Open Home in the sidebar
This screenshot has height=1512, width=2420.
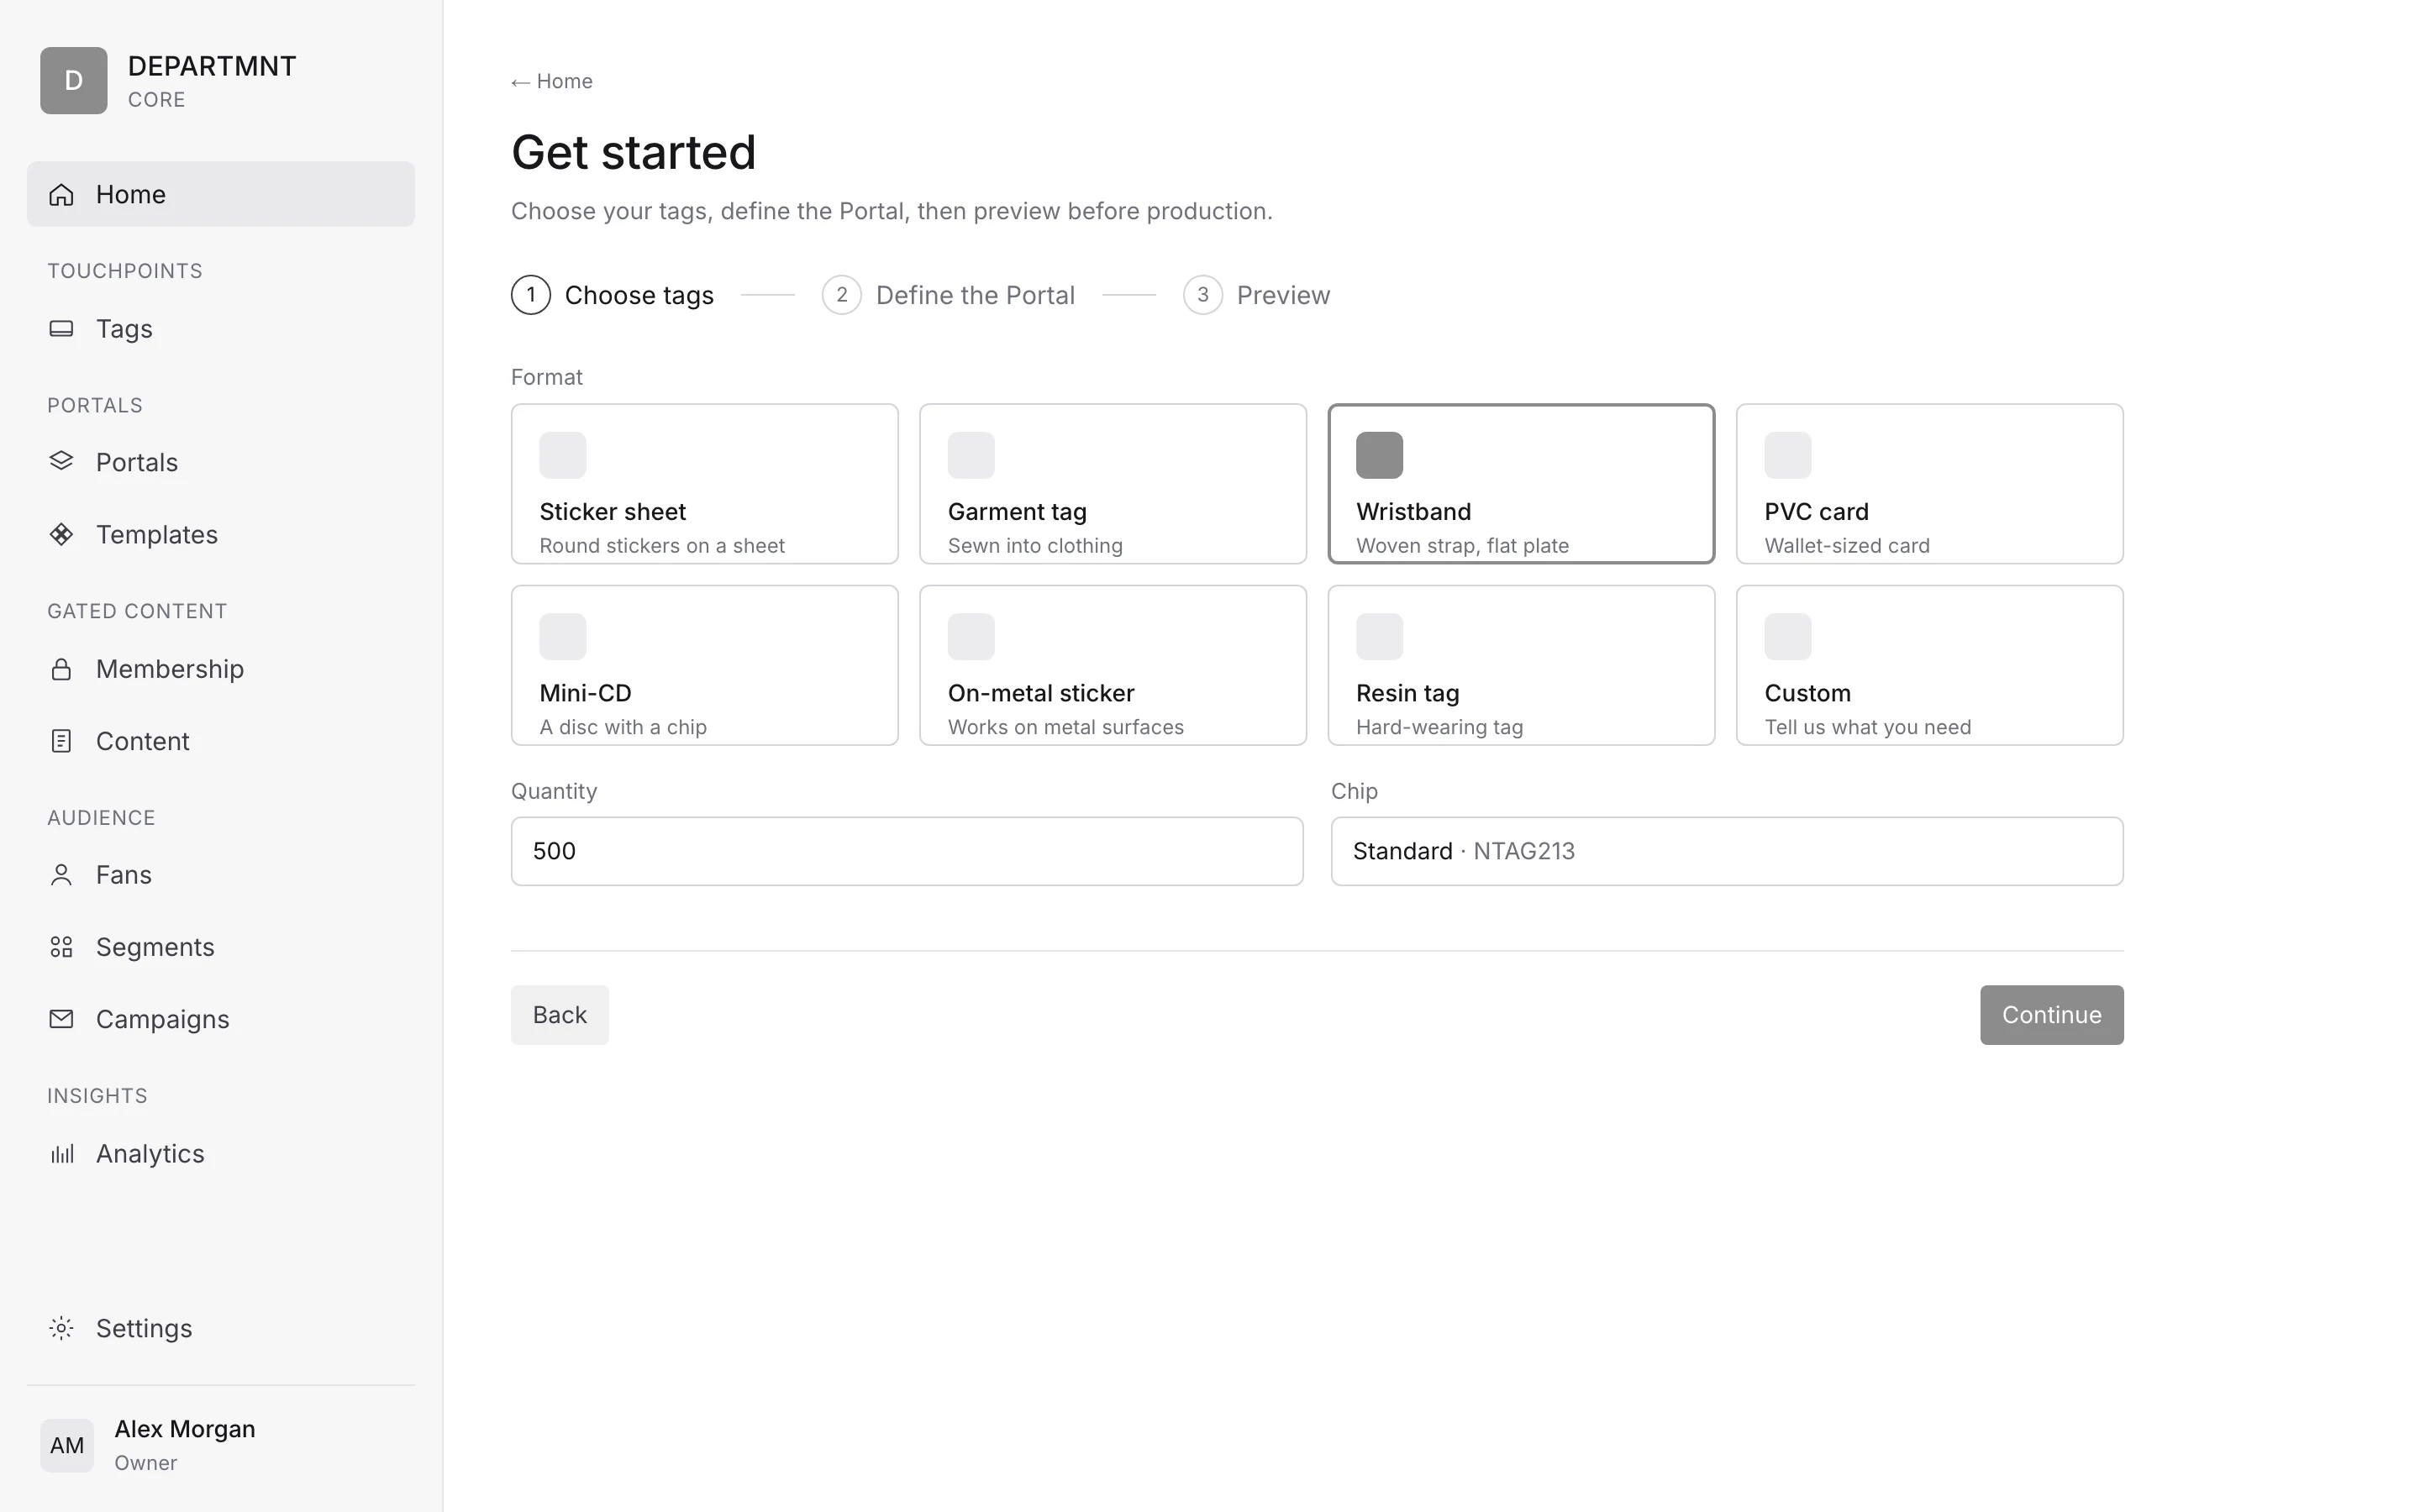click(x=221, y=194)
